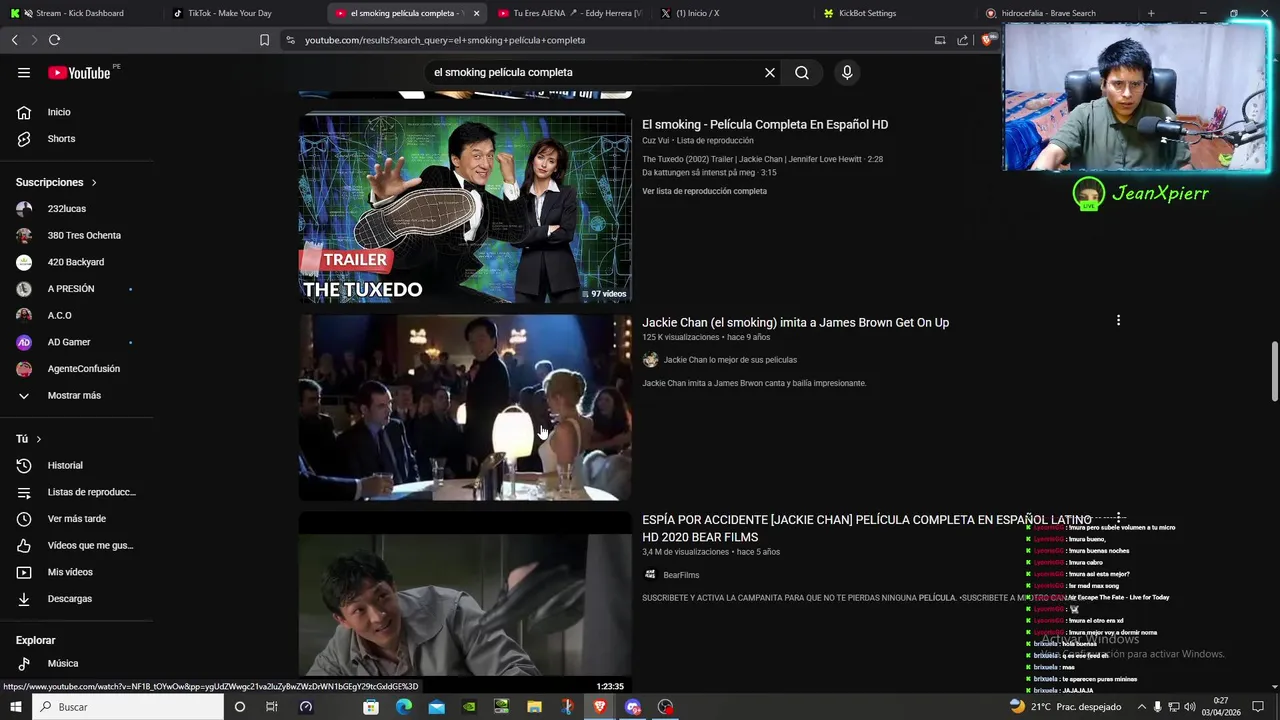
Task: Open the Jackie Chan channel avatar
Action: (x=650, y=360)
